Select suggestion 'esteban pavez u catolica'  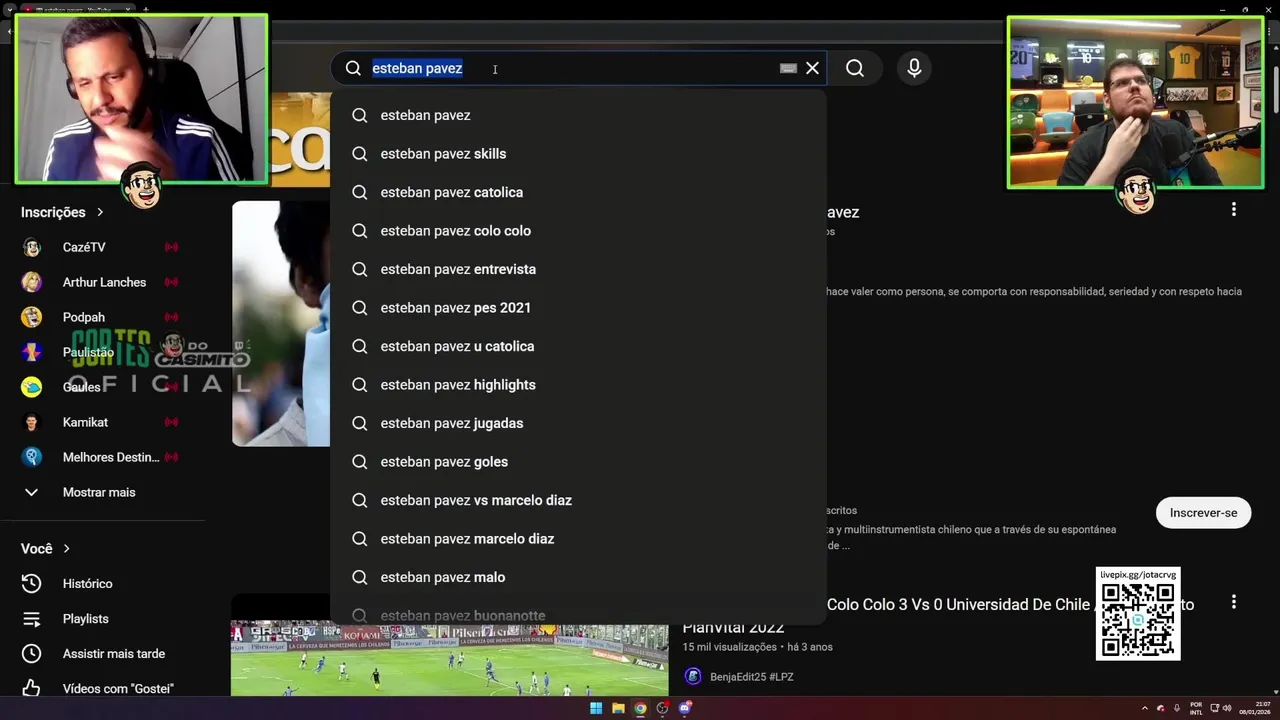pyautogui.click(x=578, y=346)
